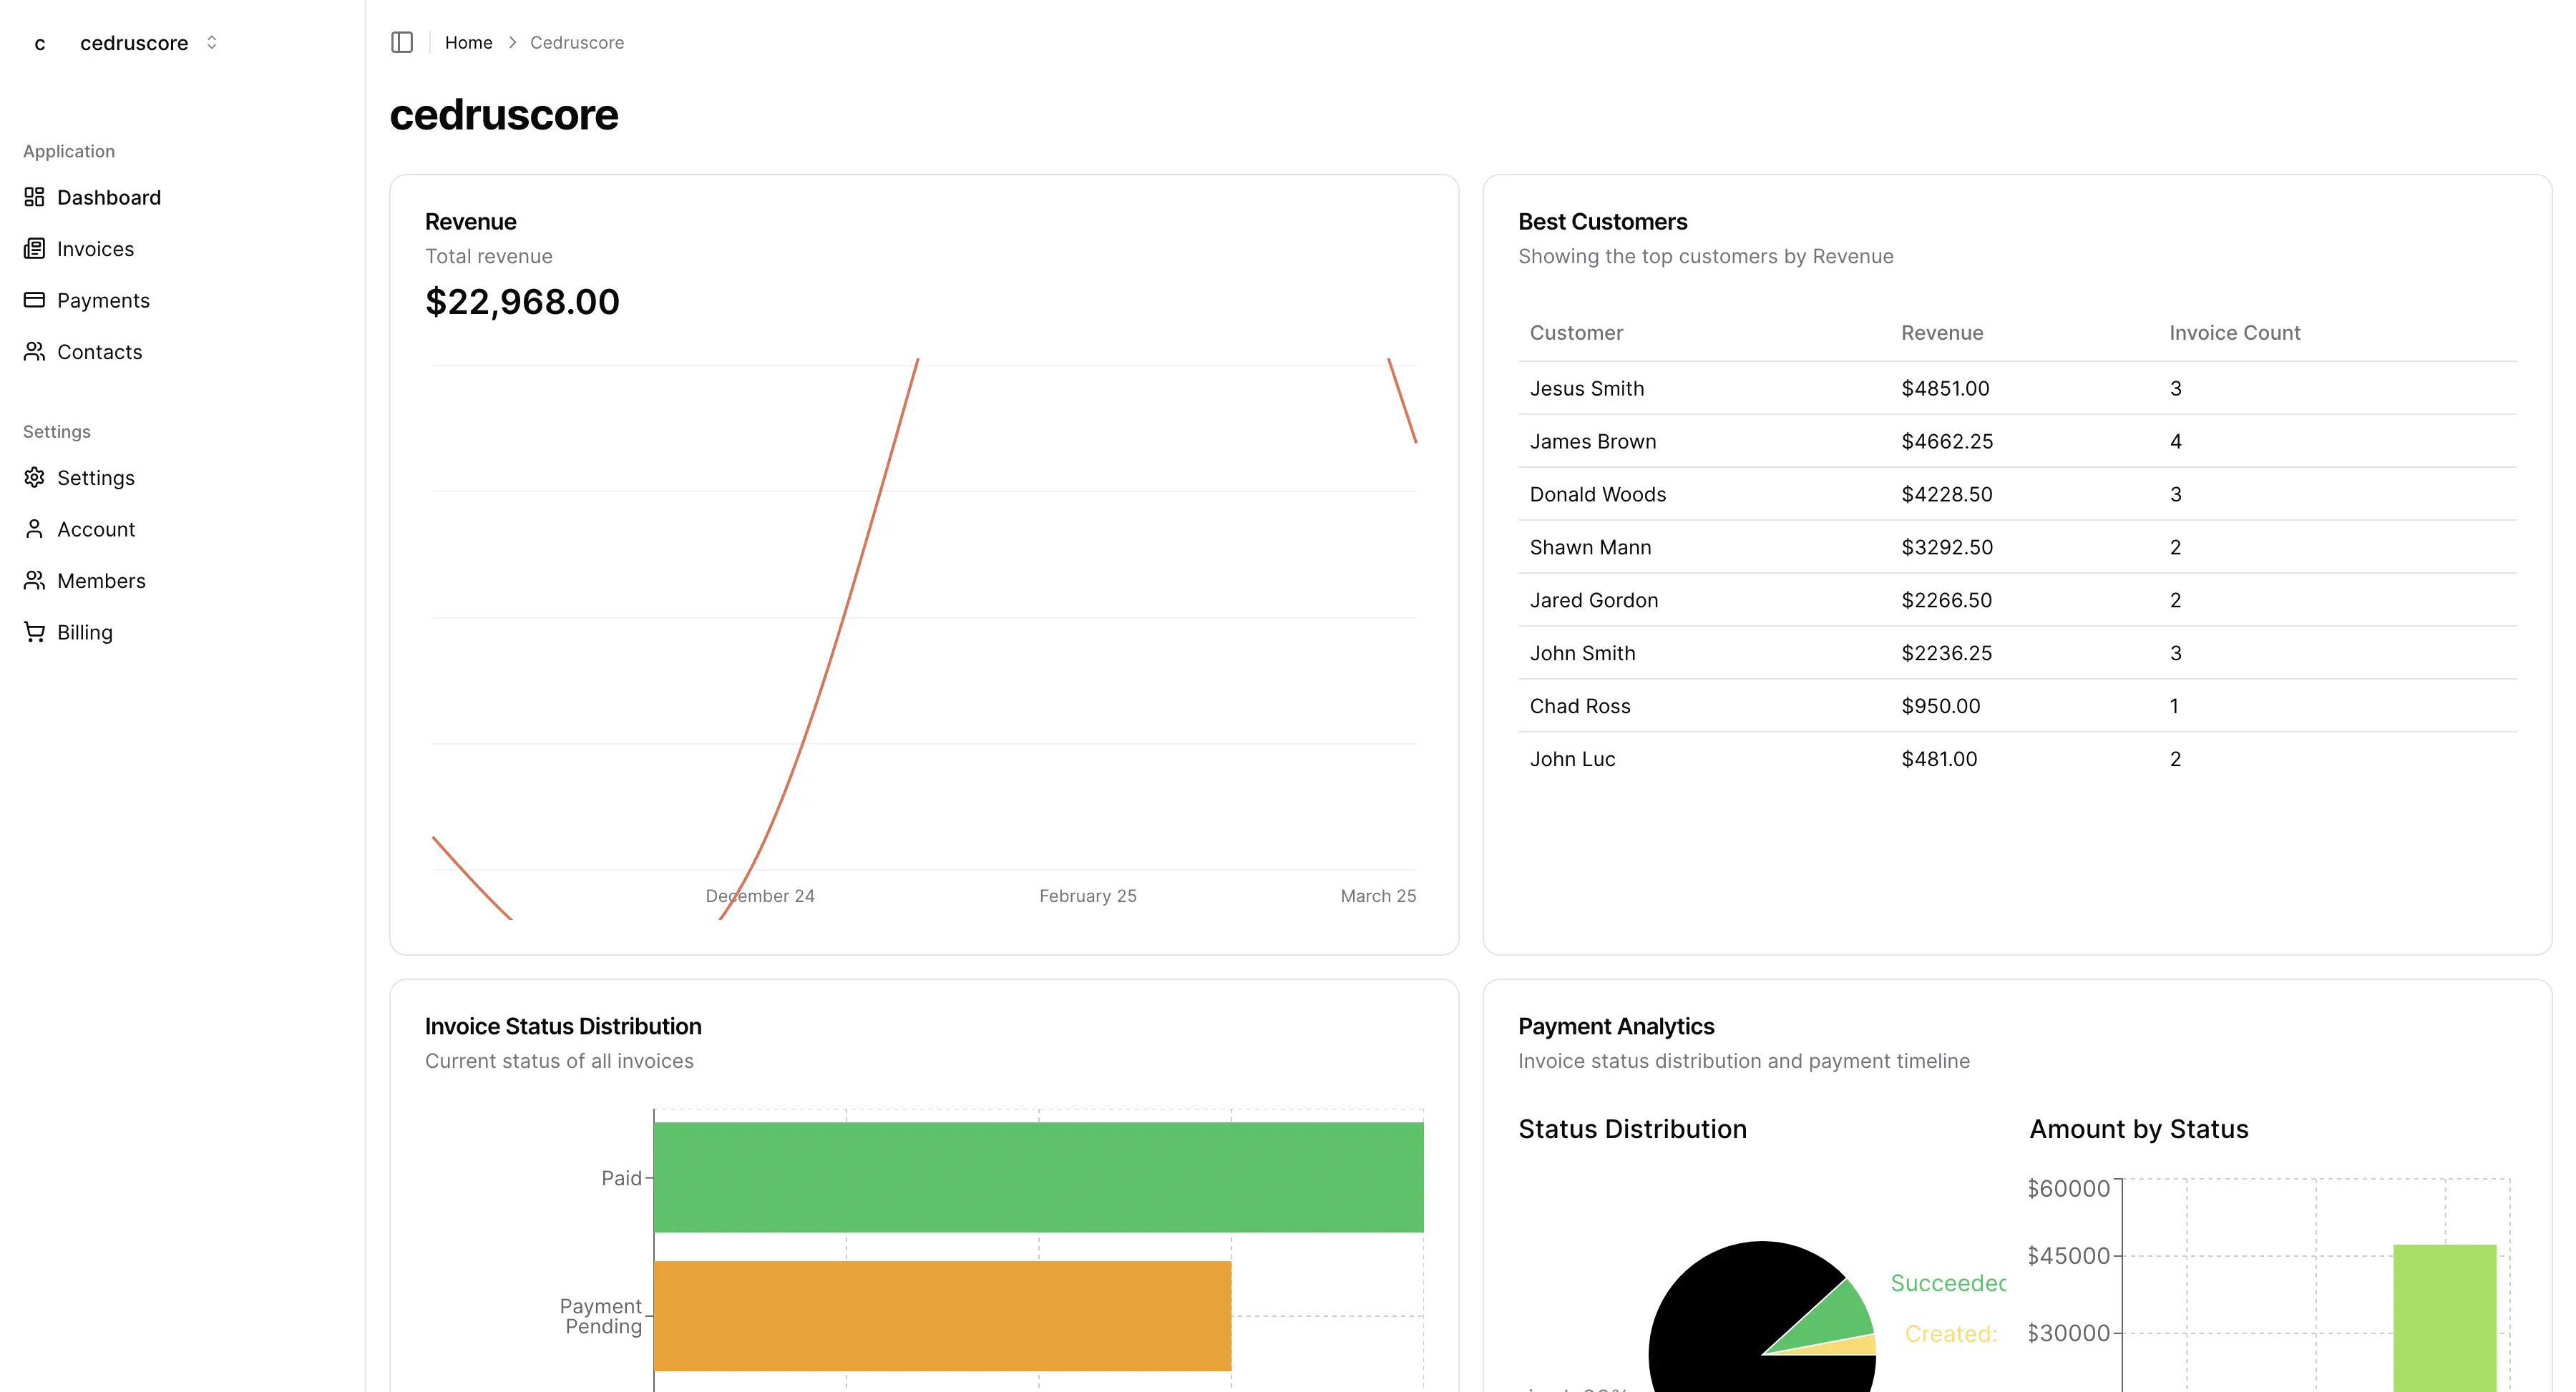Click the Customer column header
2576x1392 pixels.
1576,333
